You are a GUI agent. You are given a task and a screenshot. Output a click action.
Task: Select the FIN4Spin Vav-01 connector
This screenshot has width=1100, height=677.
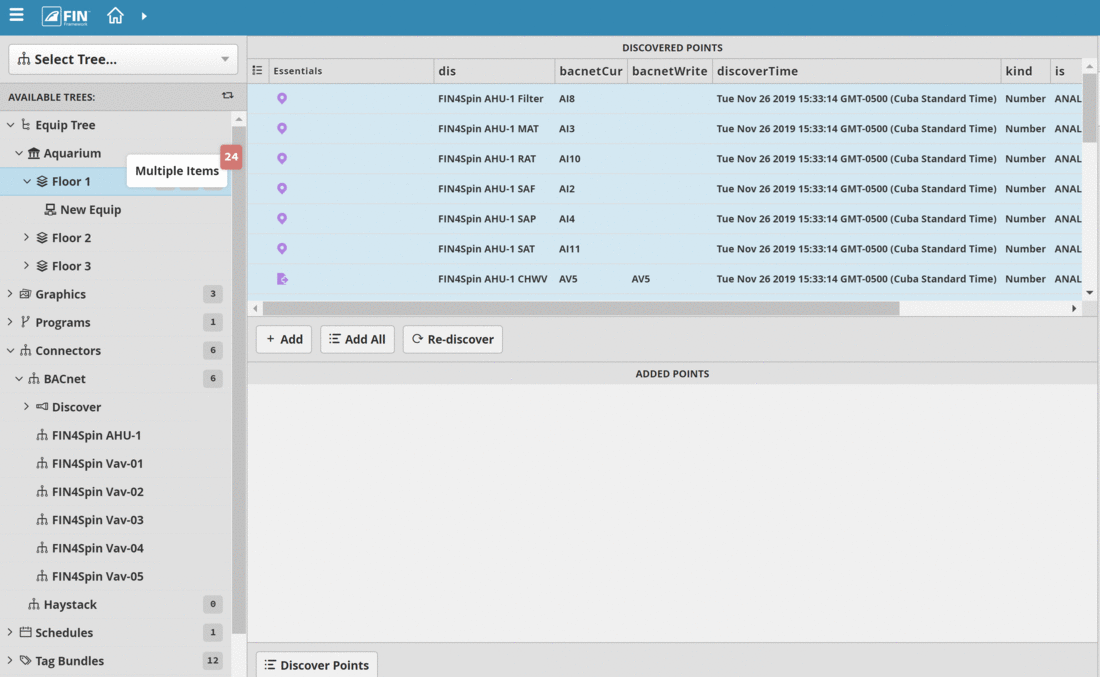pos(98,463)
